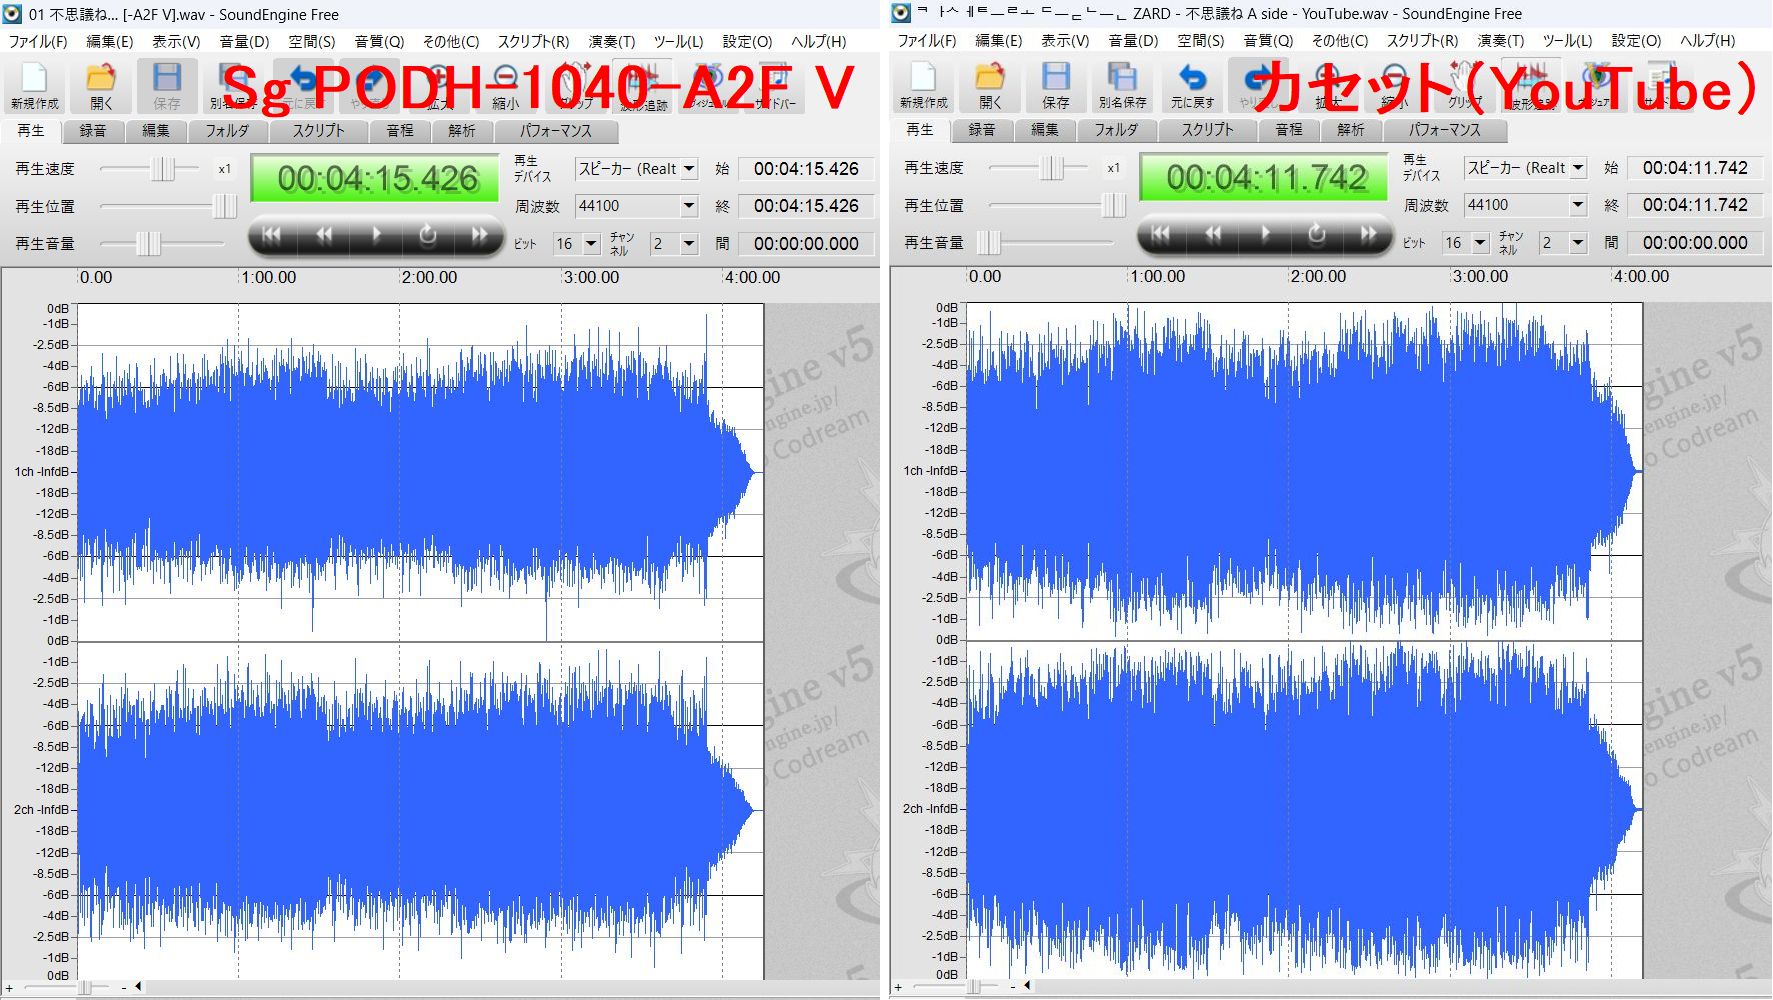Image resolution: width=1773 pixels, height=1000 pixels.
Task: Click x1 speed reset in right YouTube.wav window
Action: coord(1113,168)
